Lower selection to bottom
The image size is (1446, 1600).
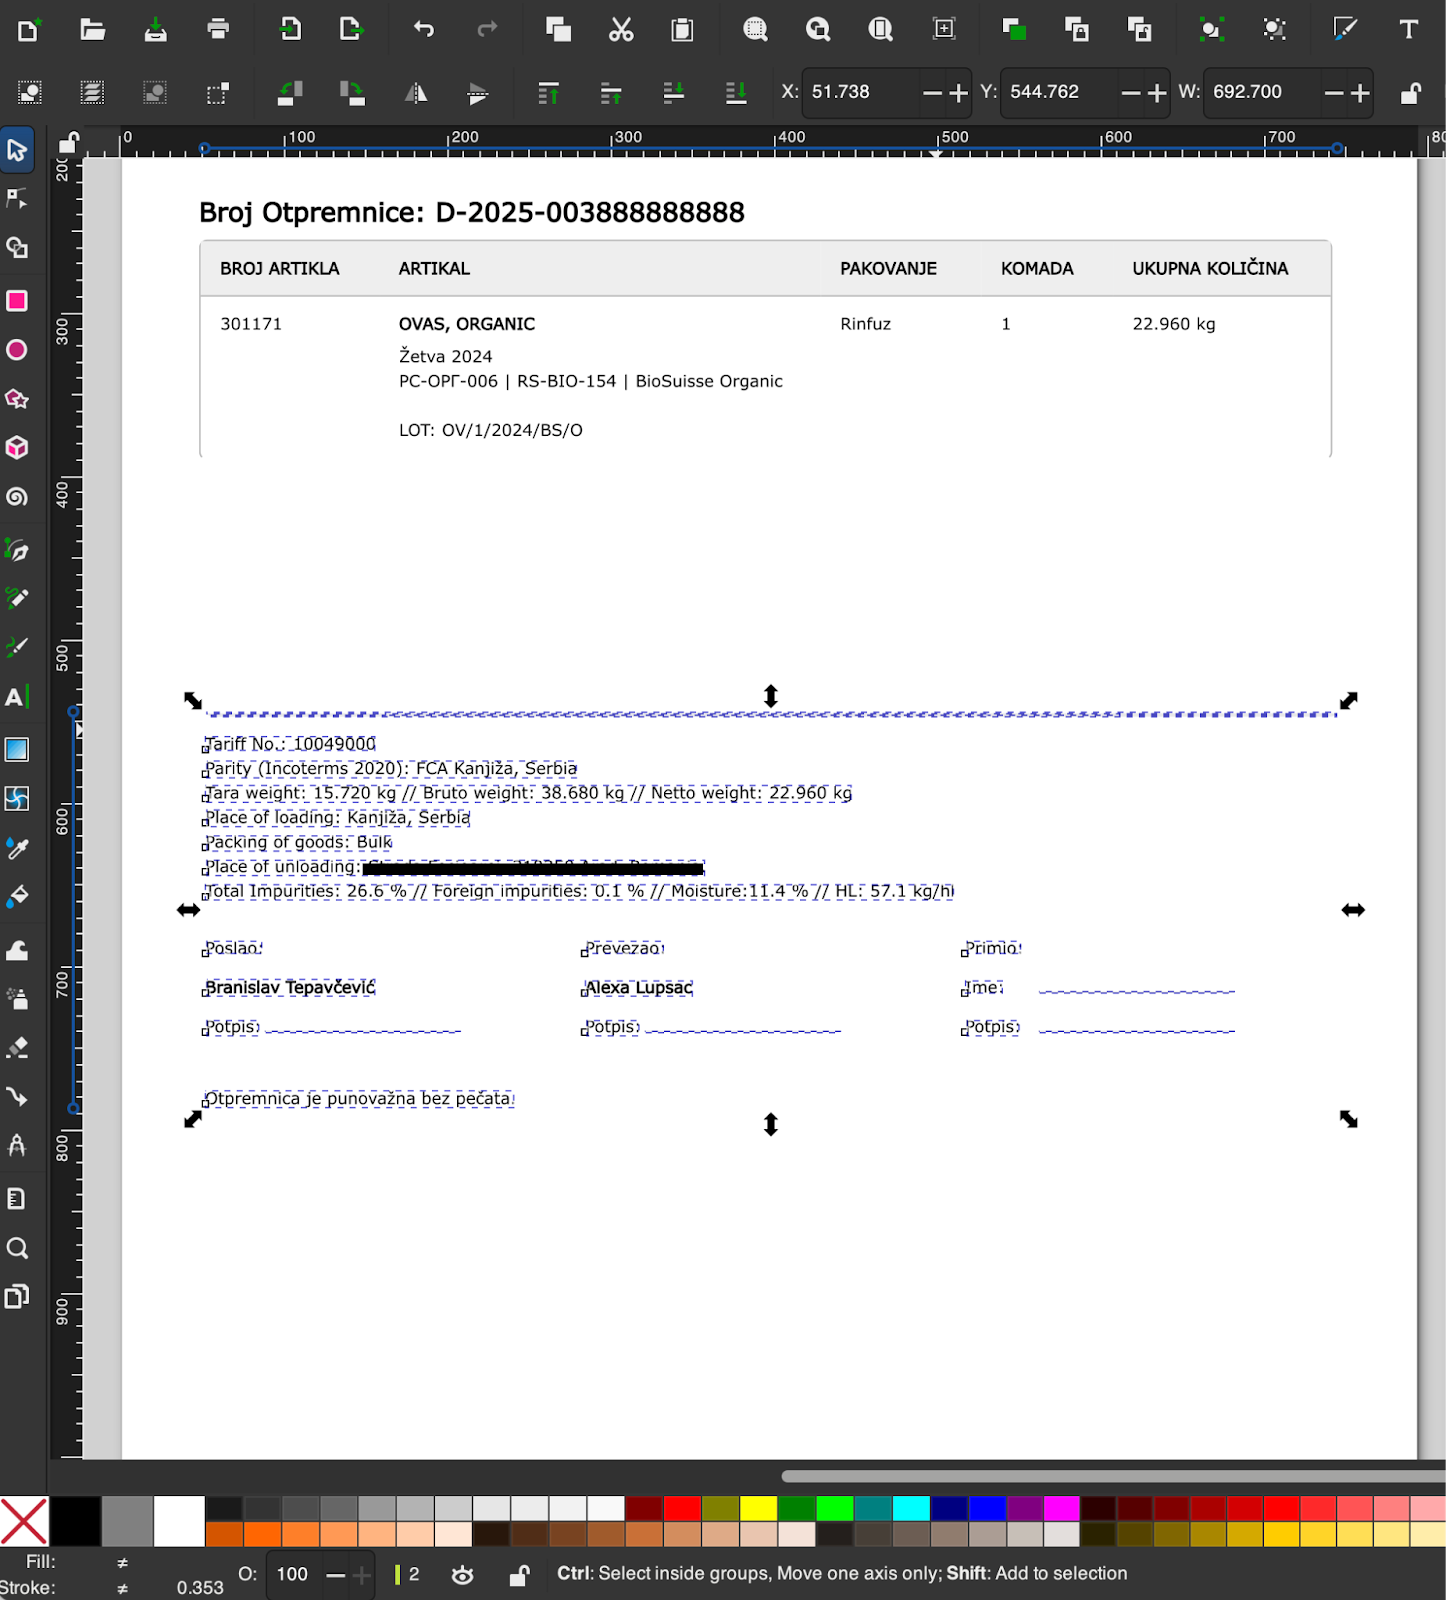(x=736, y=93)
